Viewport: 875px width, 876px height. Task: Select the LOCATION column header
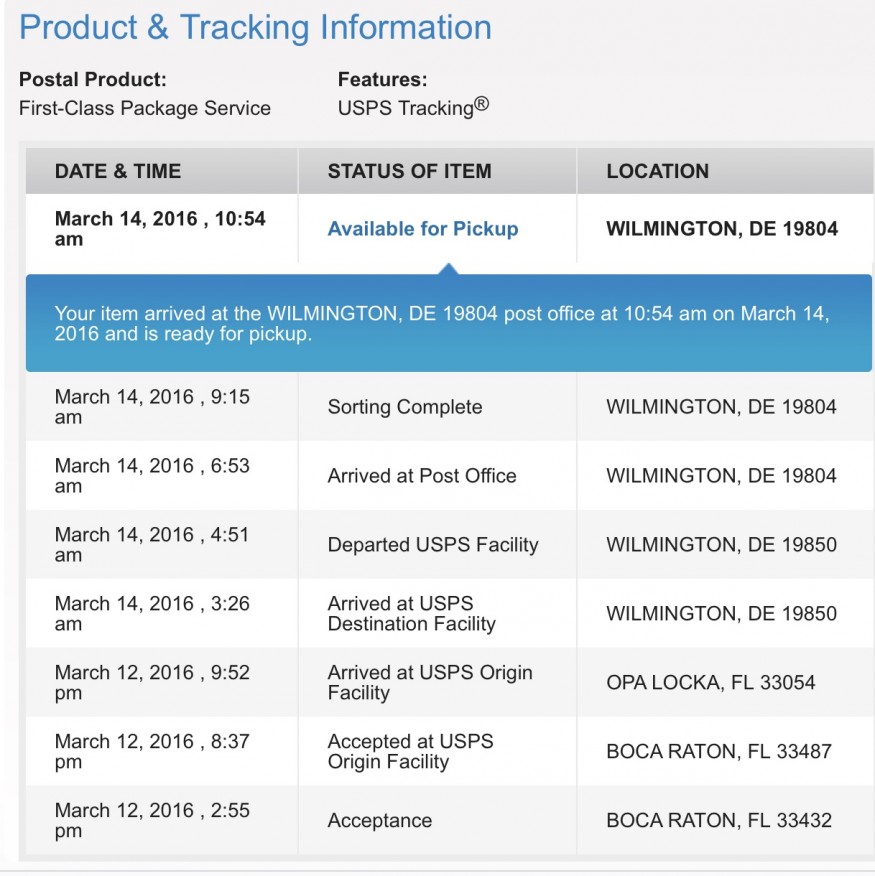coord(658,171)
